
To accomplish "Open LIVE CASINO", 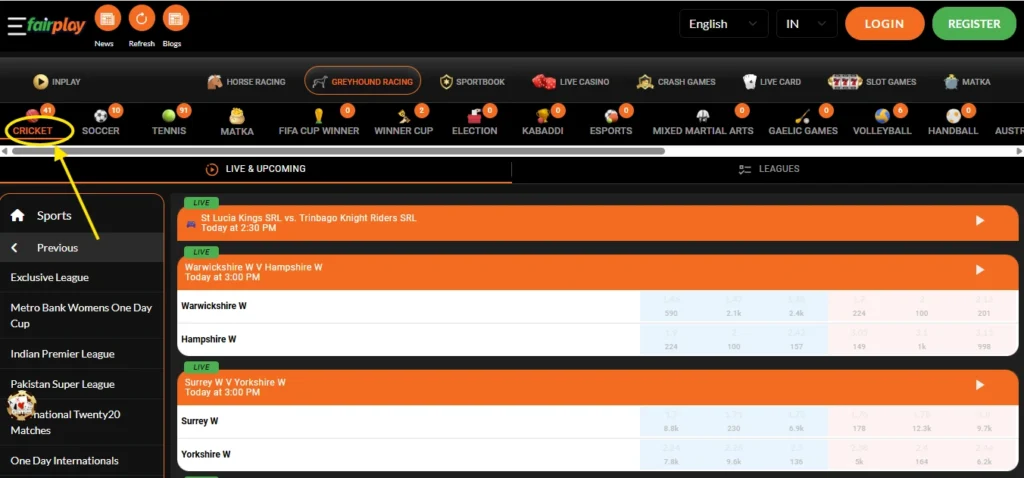I will pos(571,82).
